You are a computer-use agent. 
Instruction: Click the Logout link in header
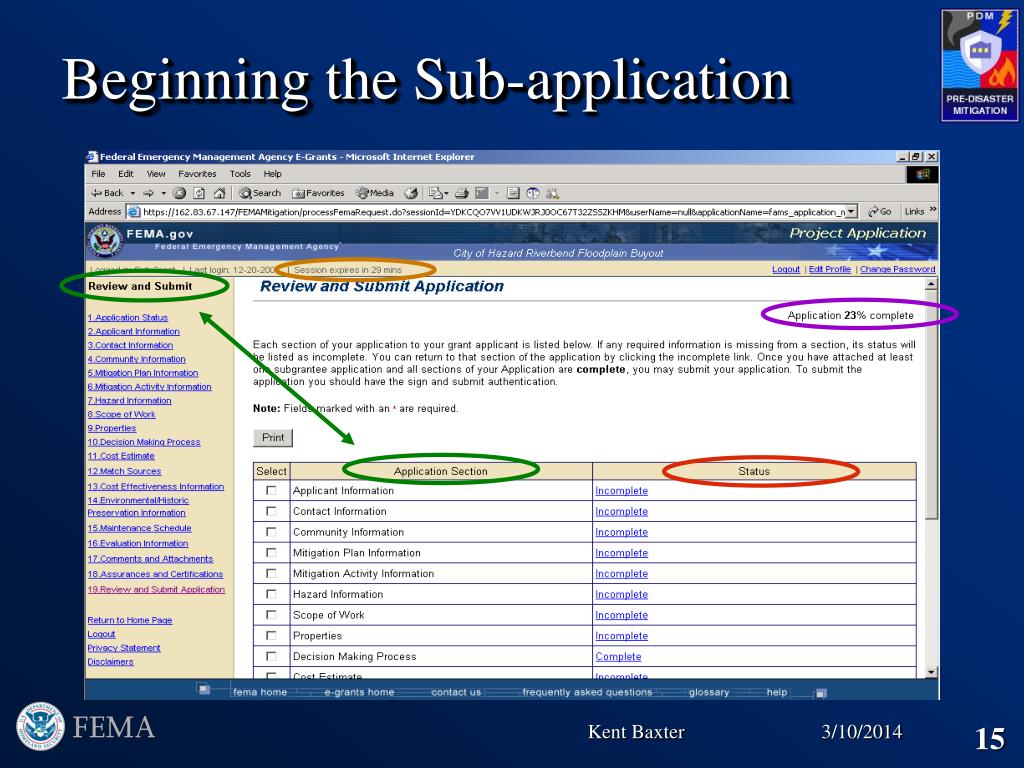coord(786,269)
